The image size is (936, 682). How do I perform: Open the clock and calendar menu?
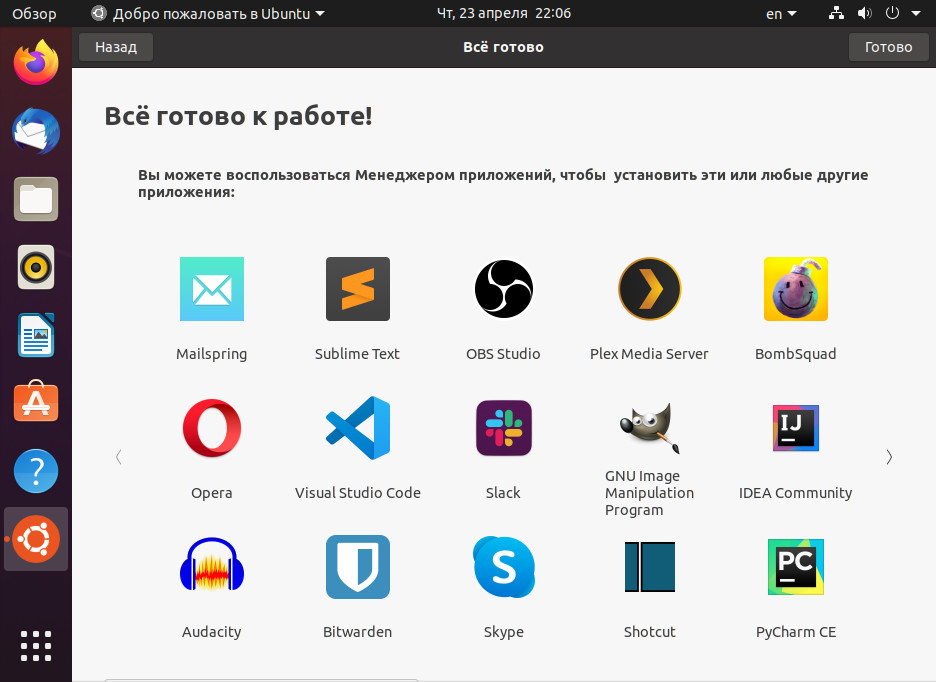click(504, 13)
